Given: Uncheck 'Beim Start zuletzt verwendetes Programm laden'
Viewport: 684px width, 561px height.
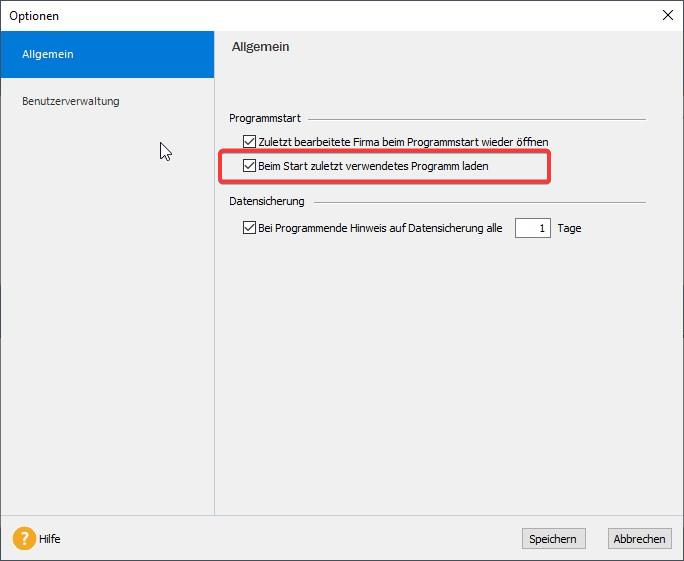Looking at the screenshot, I should click(250, 166).
